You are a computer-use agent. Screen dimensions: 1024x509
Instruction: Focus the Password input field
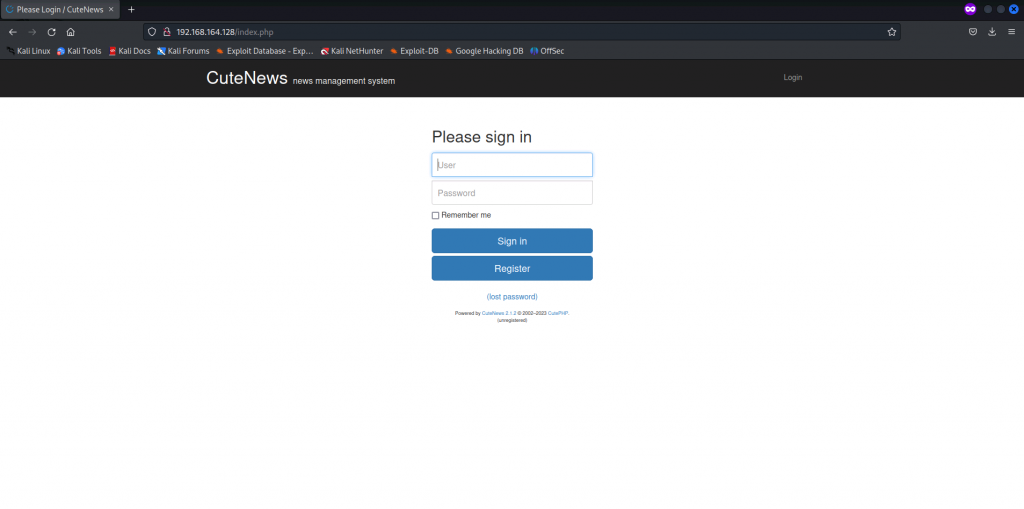click(512, 193)
